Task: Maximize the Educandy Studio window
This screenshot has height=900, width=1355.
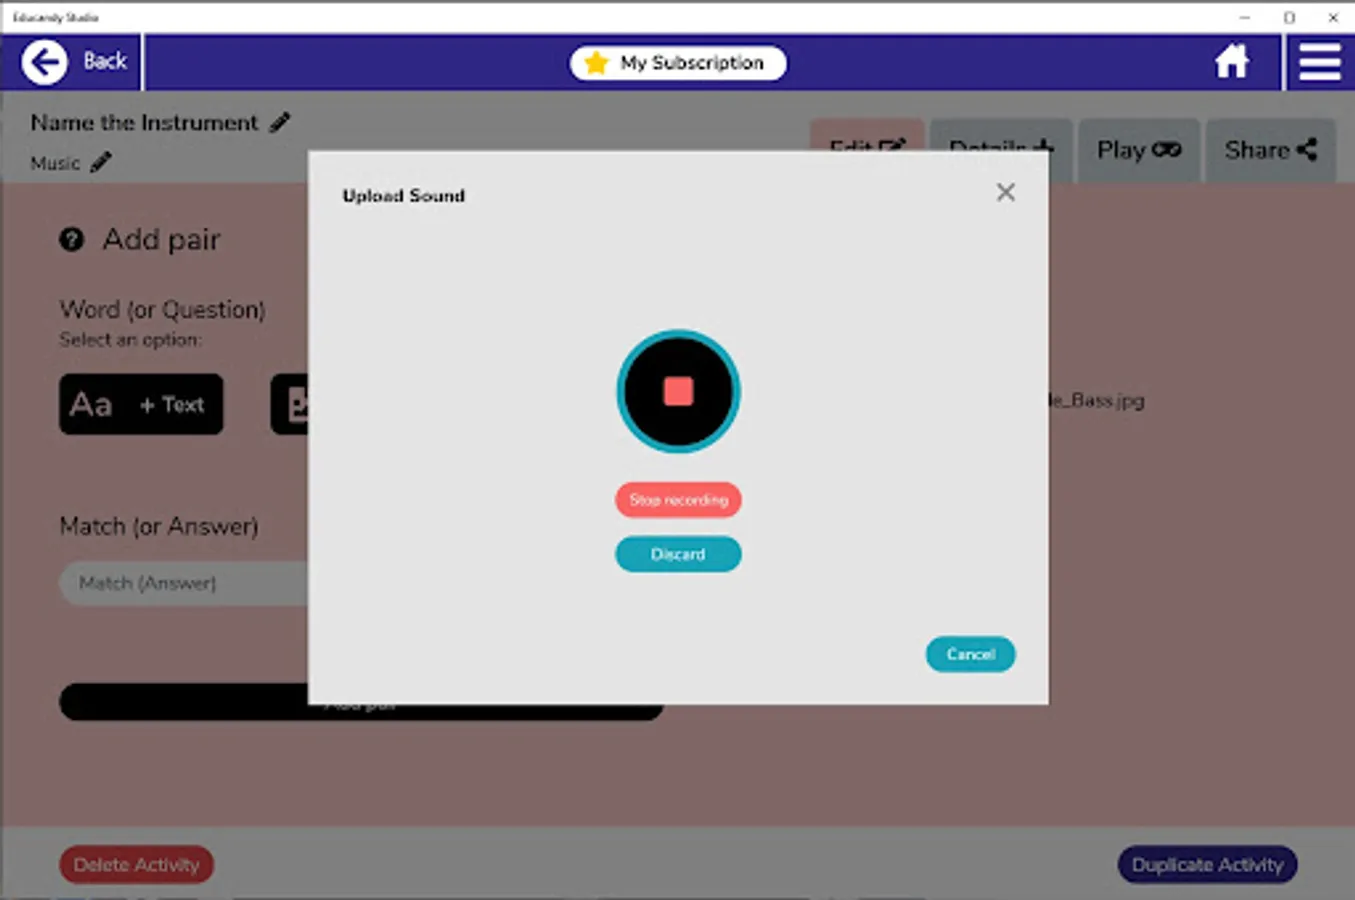Action: (x=1289, y=17)
